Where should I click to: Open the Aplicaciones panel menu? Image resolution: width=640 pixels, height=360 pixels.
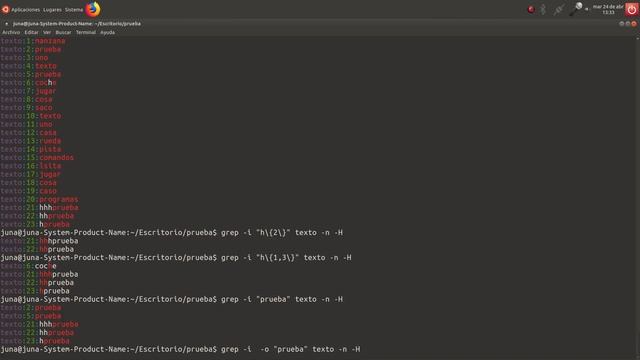(x=26, y=9)
